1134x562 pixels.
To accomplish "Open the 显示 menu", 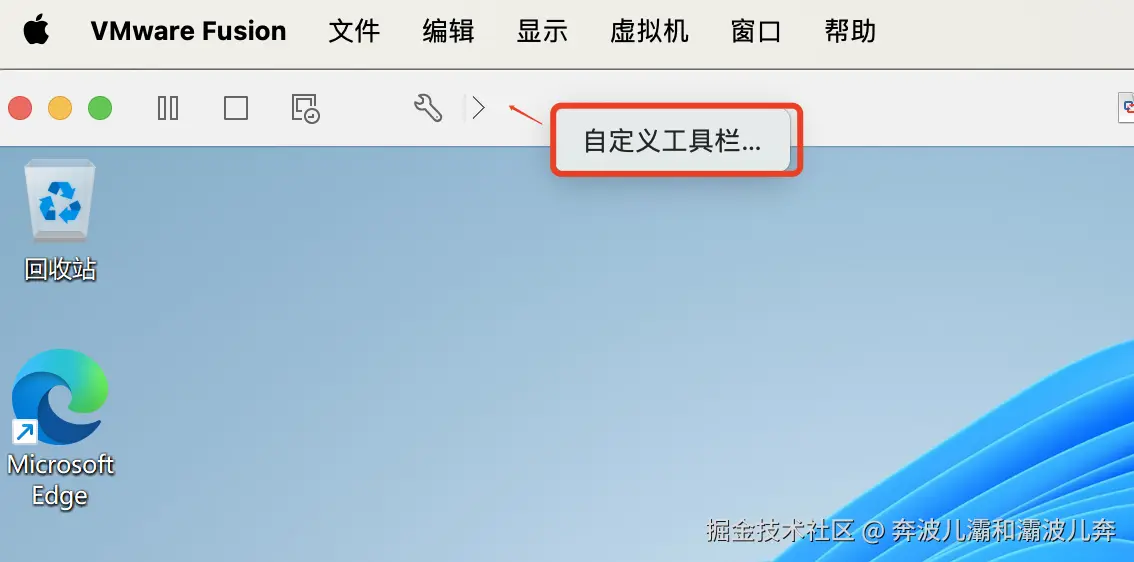I will (542, 31).
